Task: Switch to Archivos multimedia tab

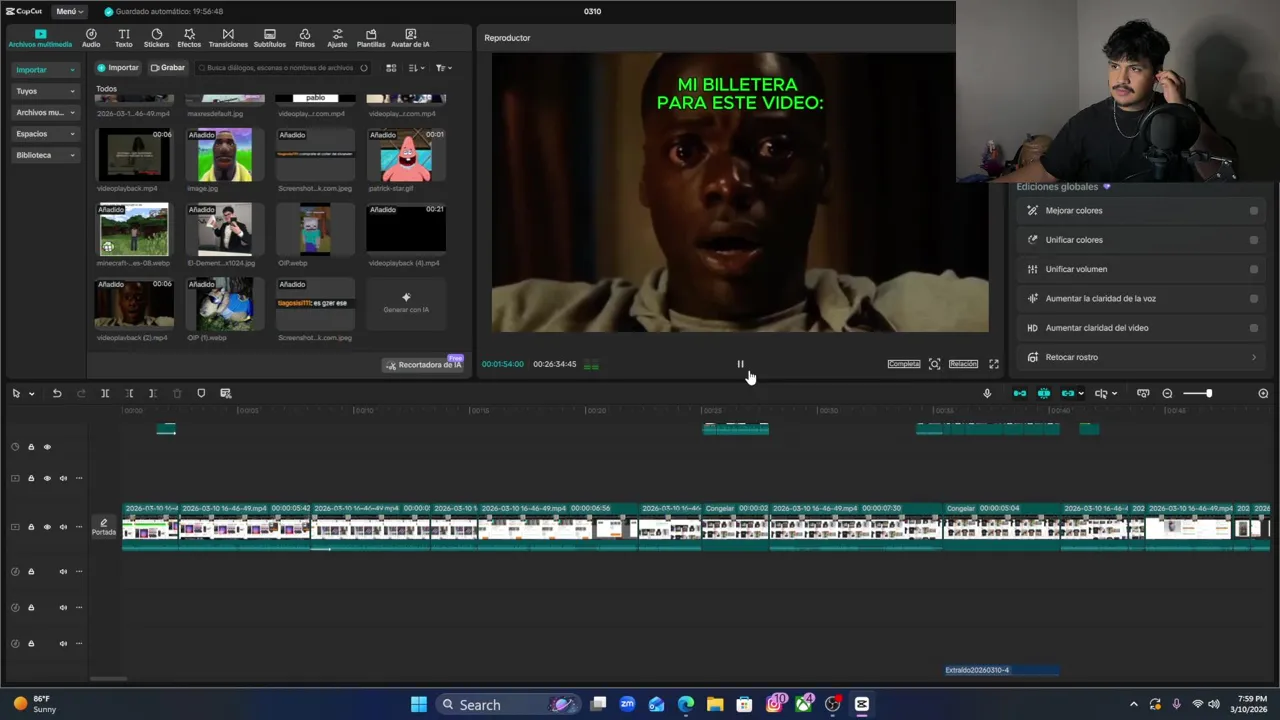Action: (40, 38)
